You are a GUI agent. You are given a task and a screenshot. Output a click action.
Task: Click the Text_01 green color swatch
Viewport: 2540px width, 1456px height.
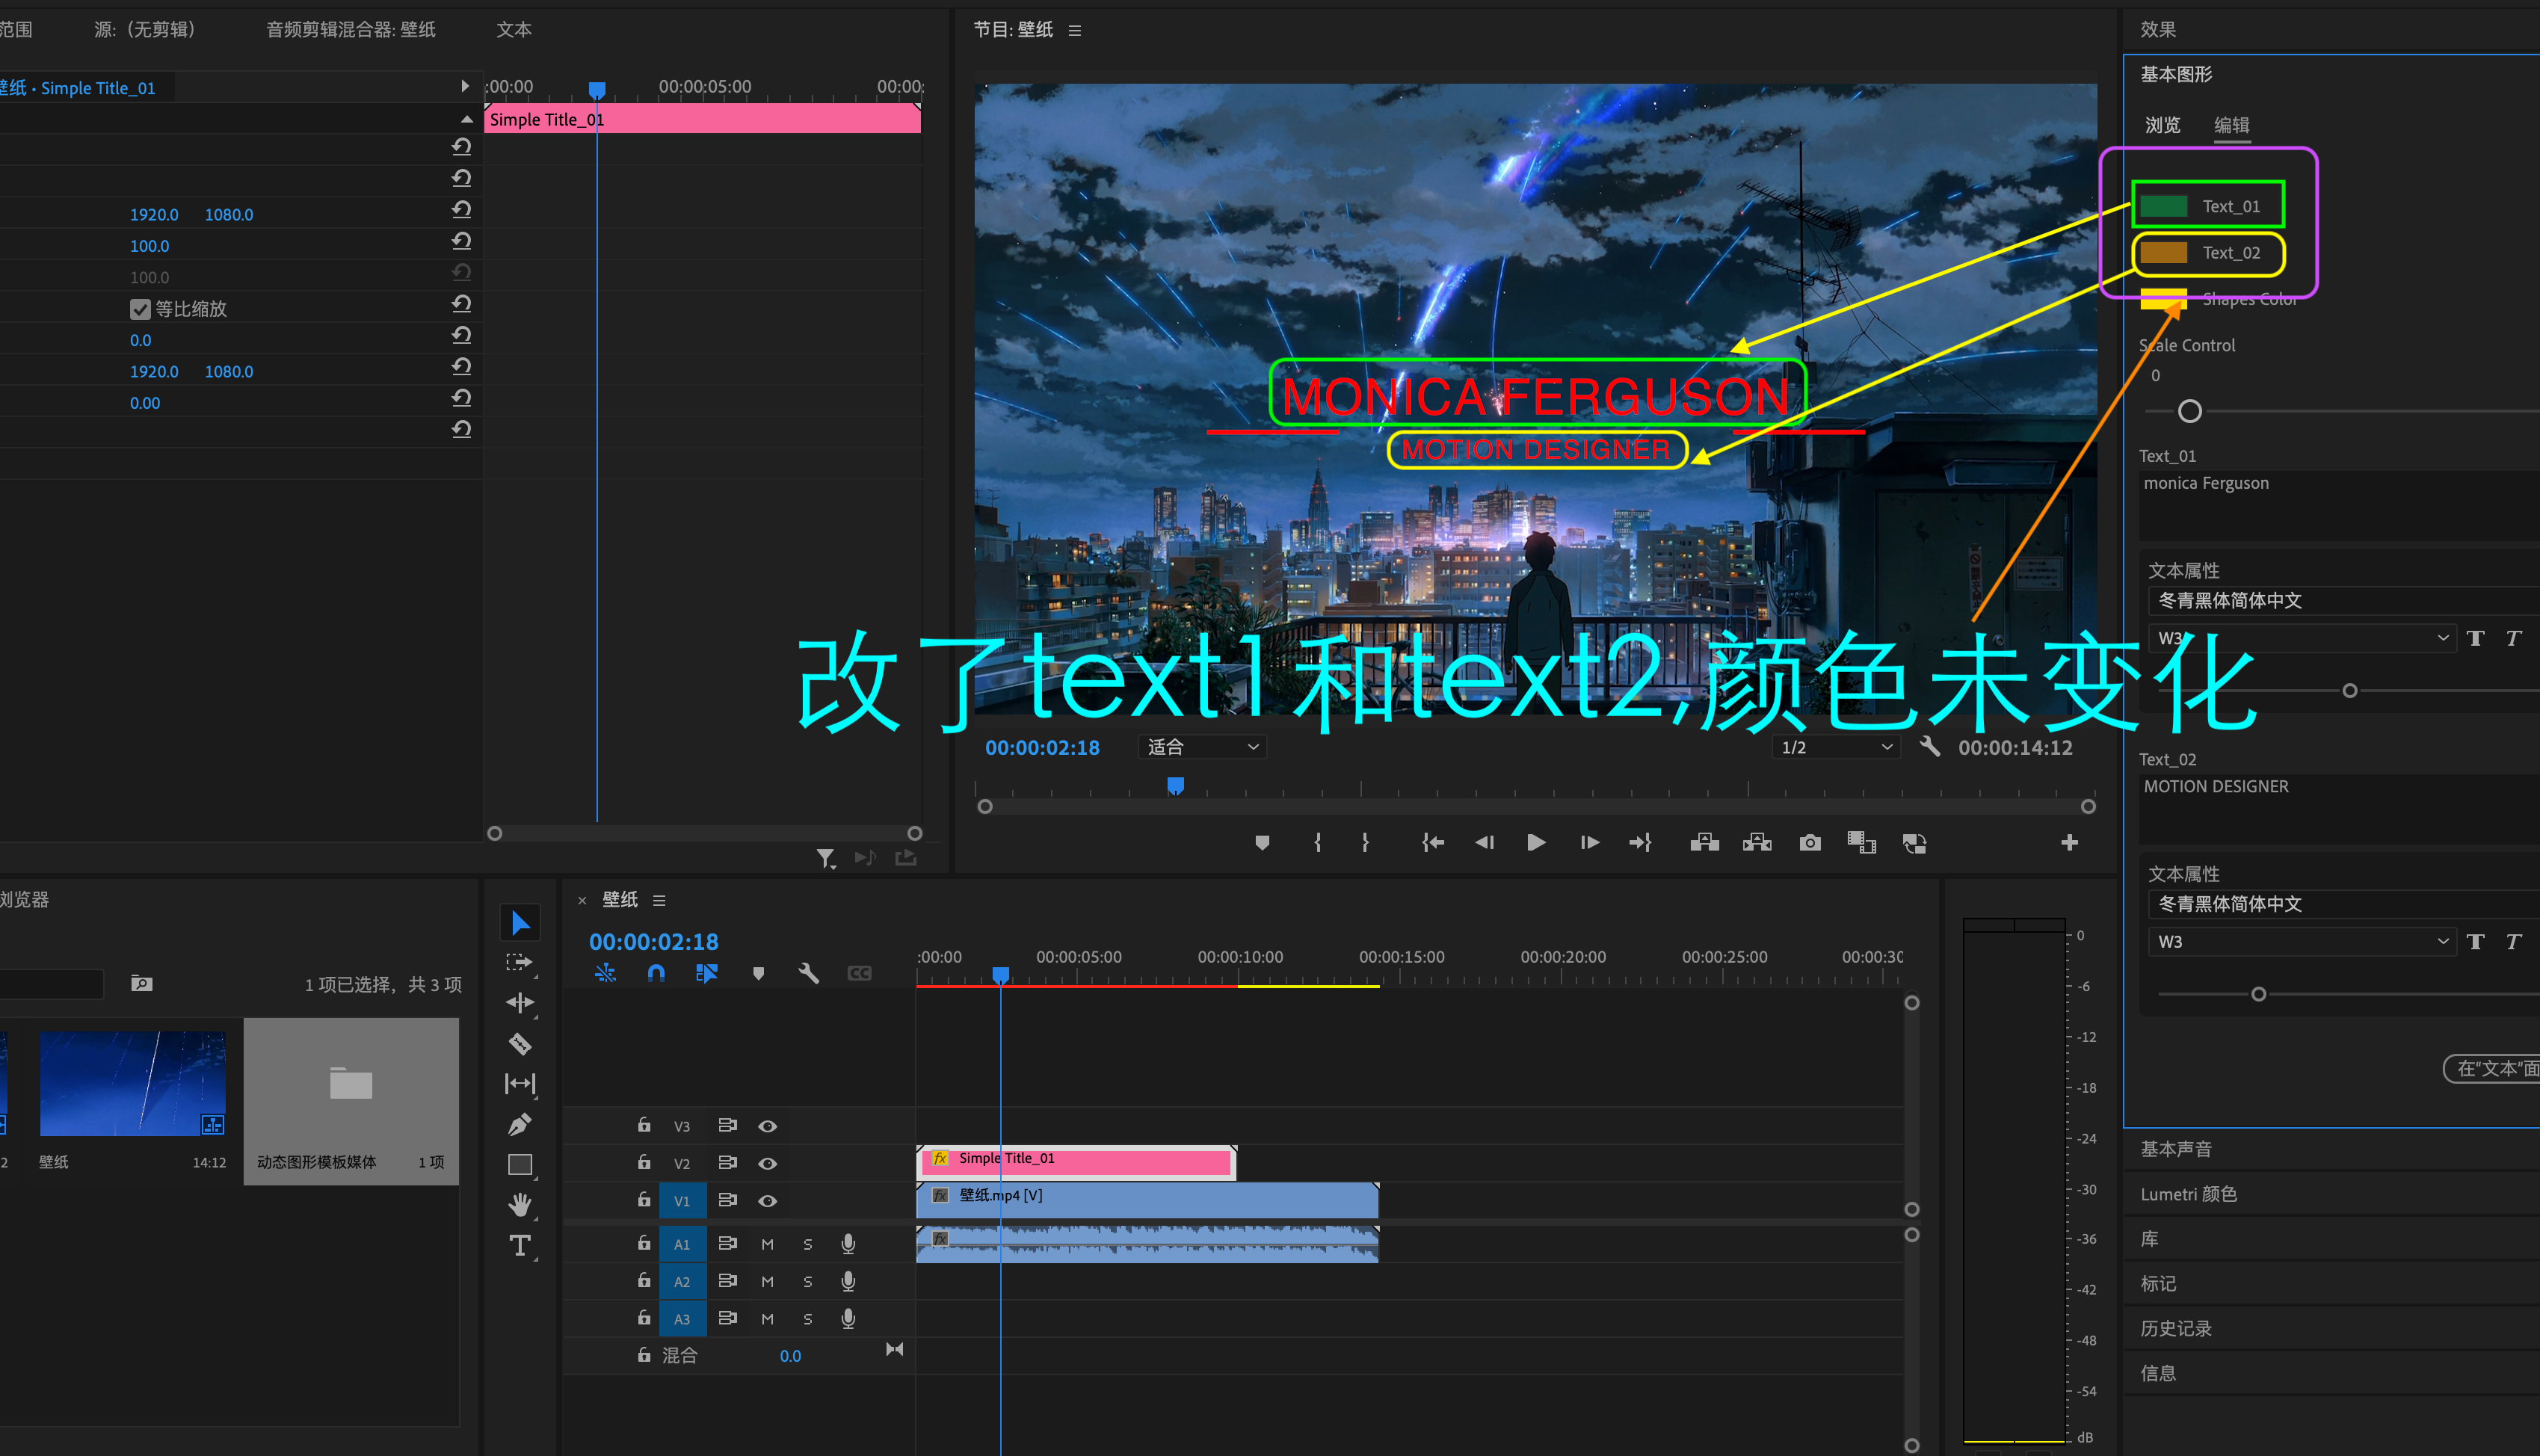coord(2164,206)
